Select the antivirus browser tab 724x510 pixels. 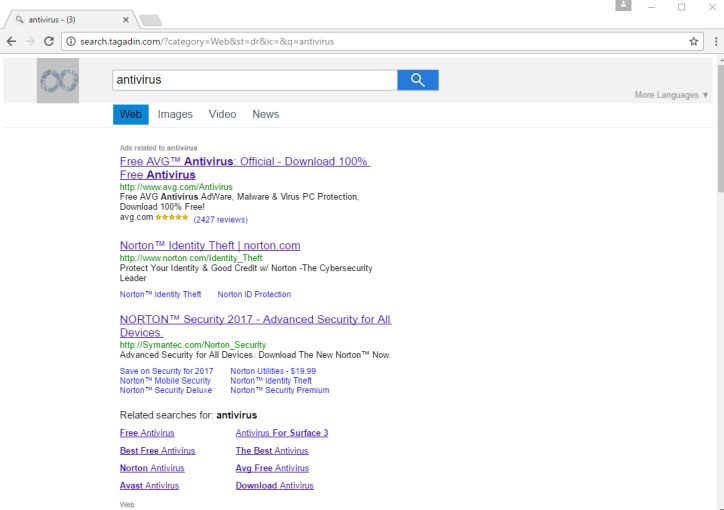pos(72,20)
